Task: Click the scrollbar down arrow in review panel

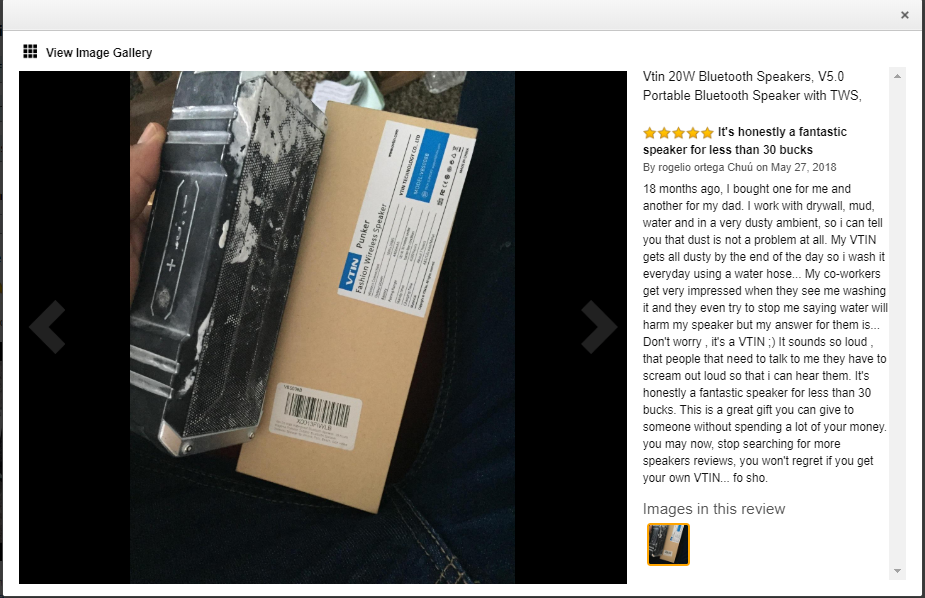Action: click(897, 571)
